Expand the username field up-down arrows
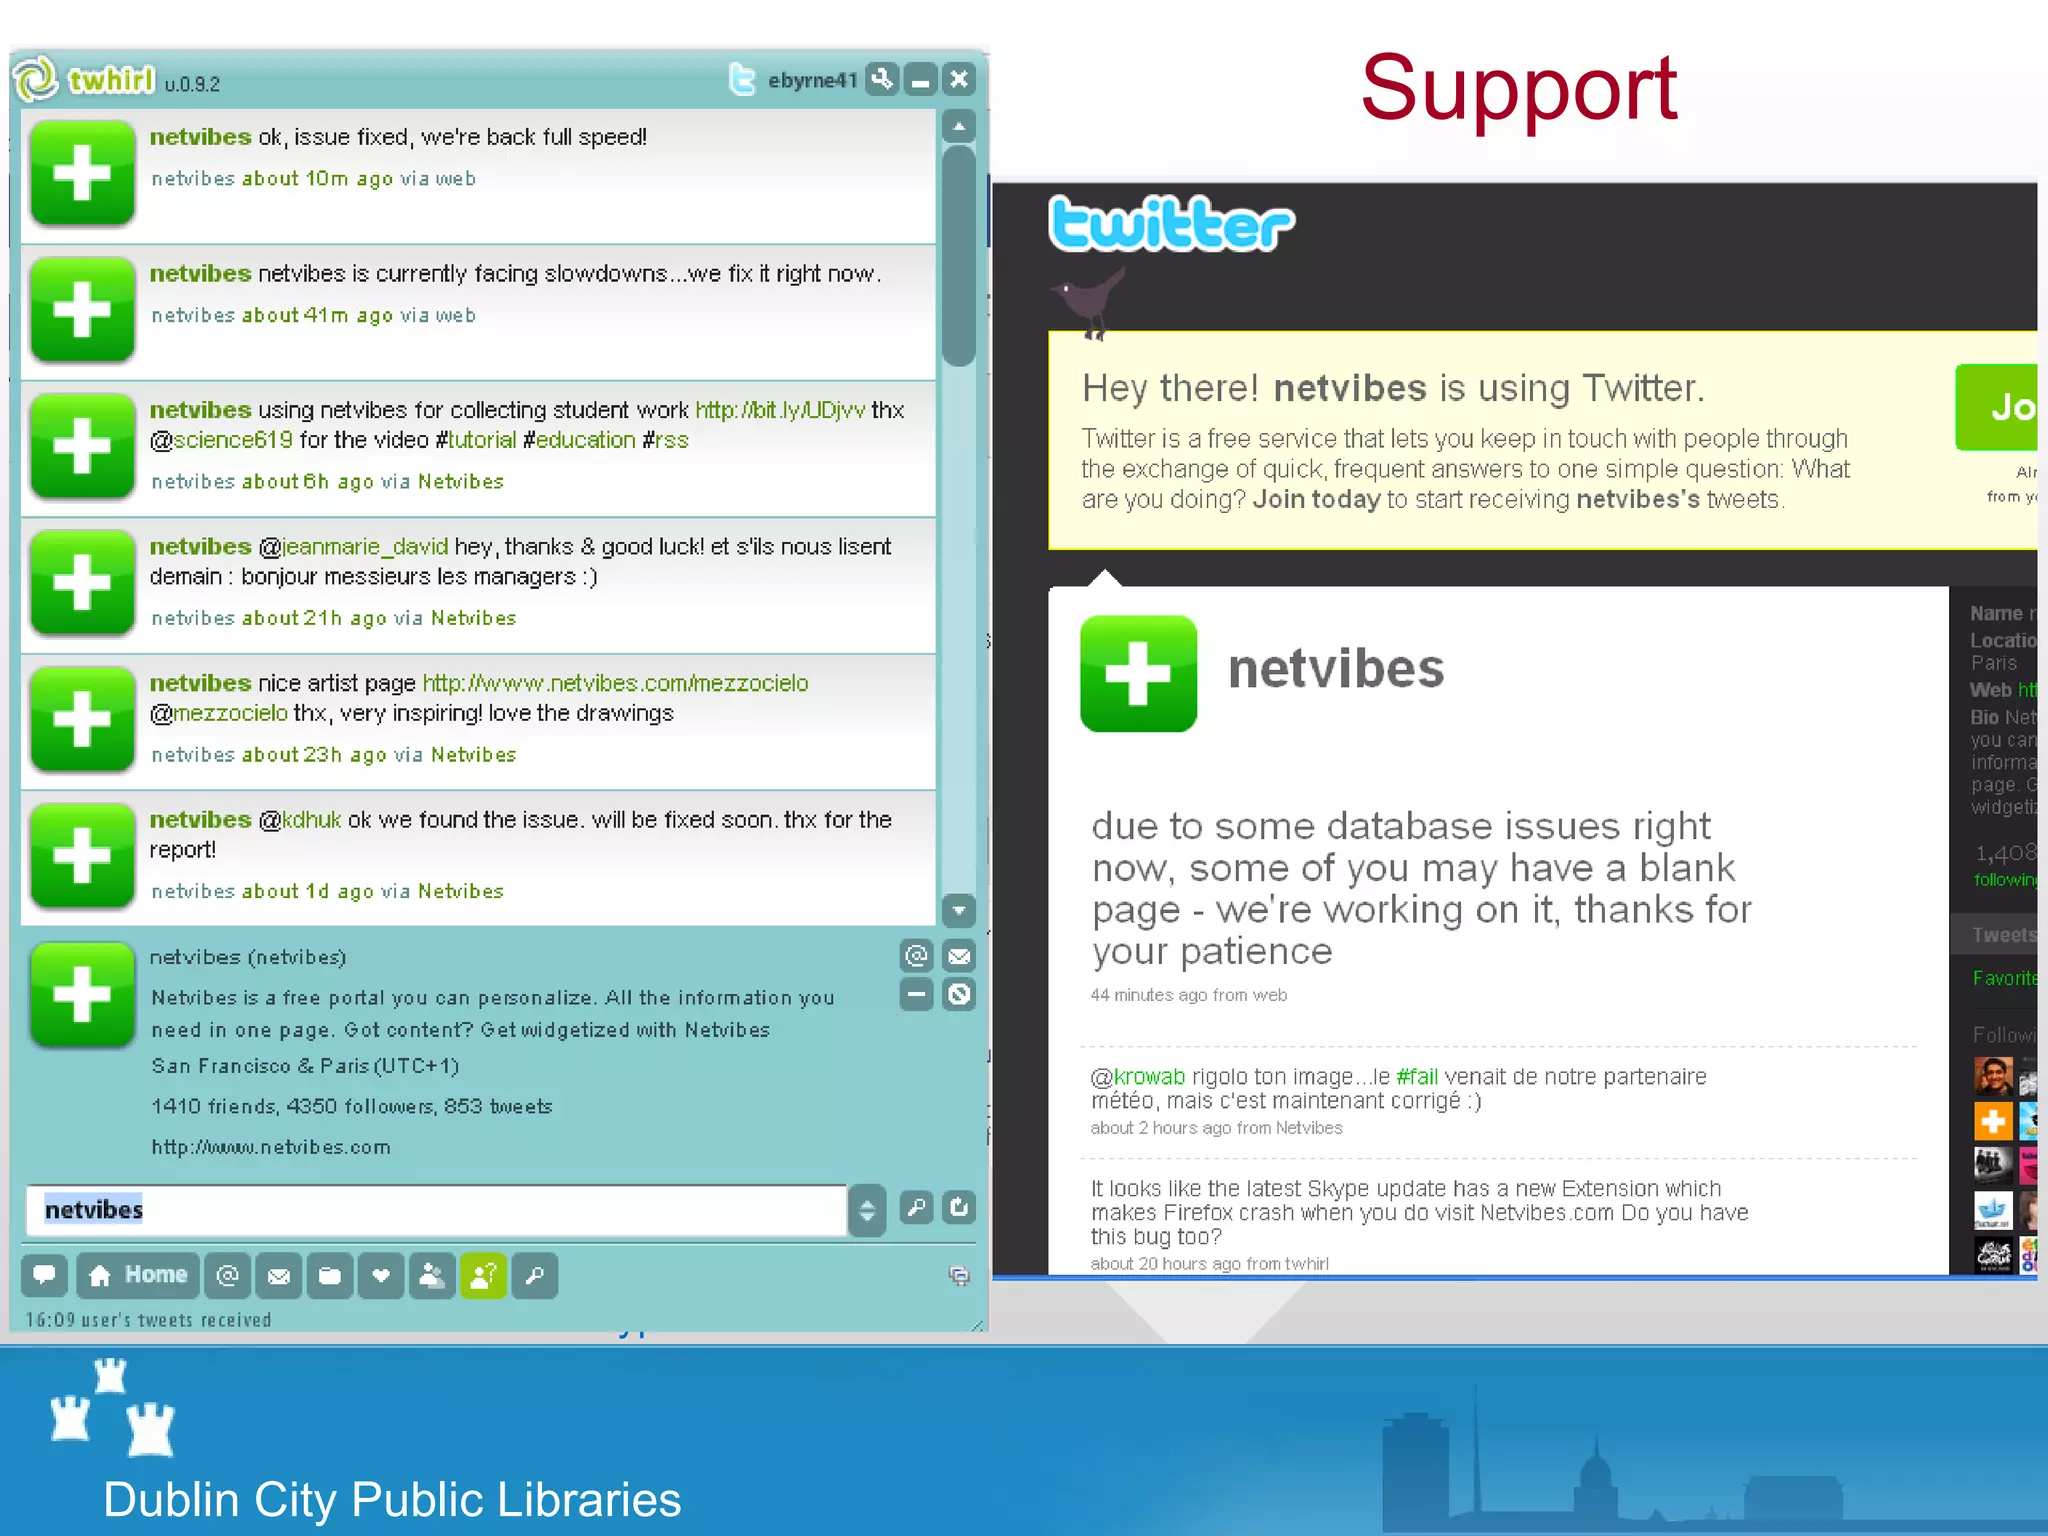The width and height of the screenshot is (2048, 1536). pyautogui.click(x=867, y=1210)
